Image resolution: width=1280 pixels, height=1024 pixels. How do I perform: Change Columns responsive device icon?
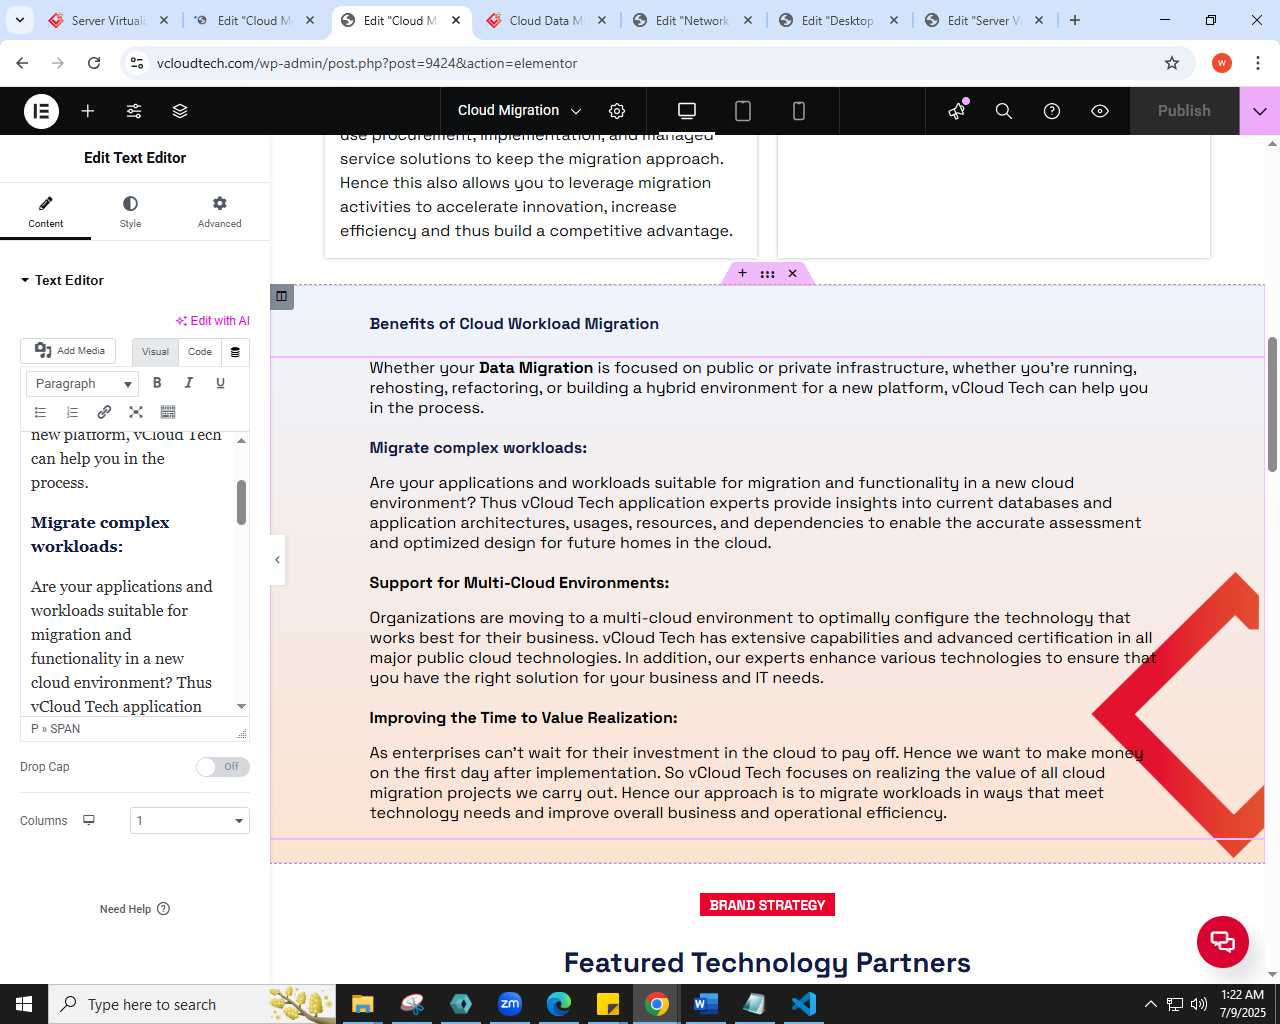coord(89,820)
